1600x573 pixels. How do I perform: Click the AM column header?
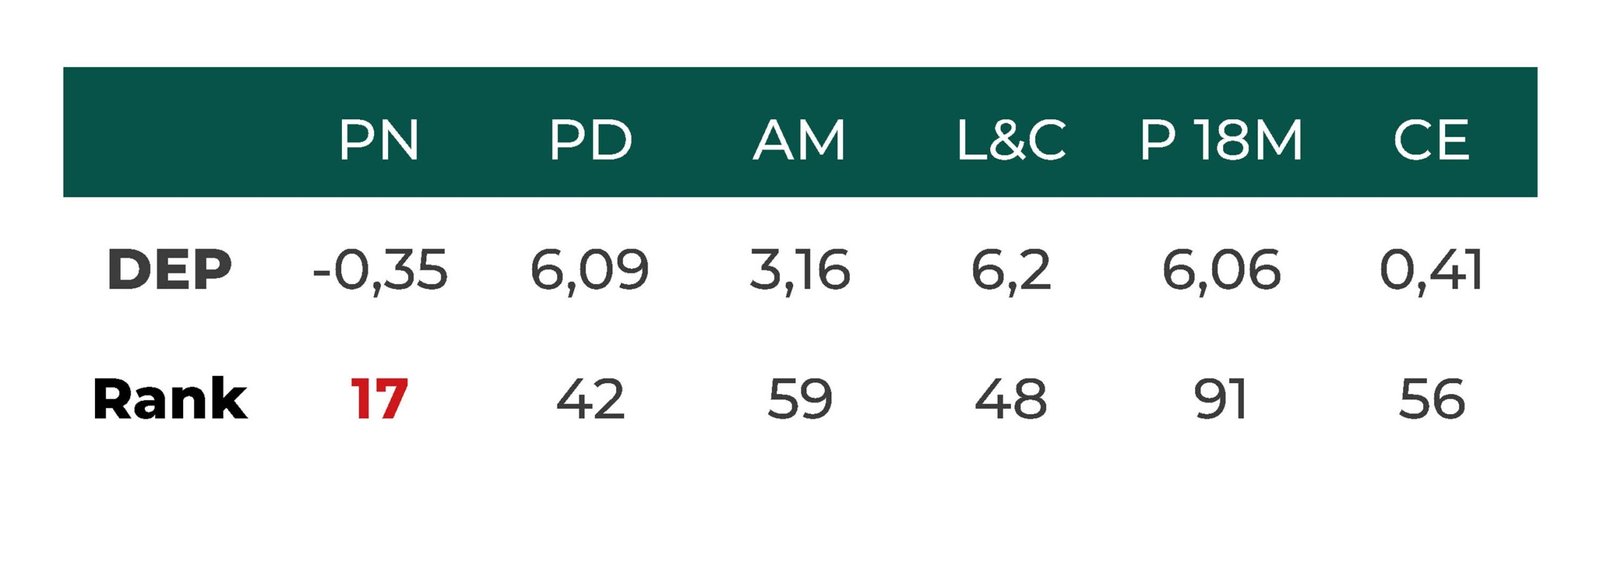point(799,140)
